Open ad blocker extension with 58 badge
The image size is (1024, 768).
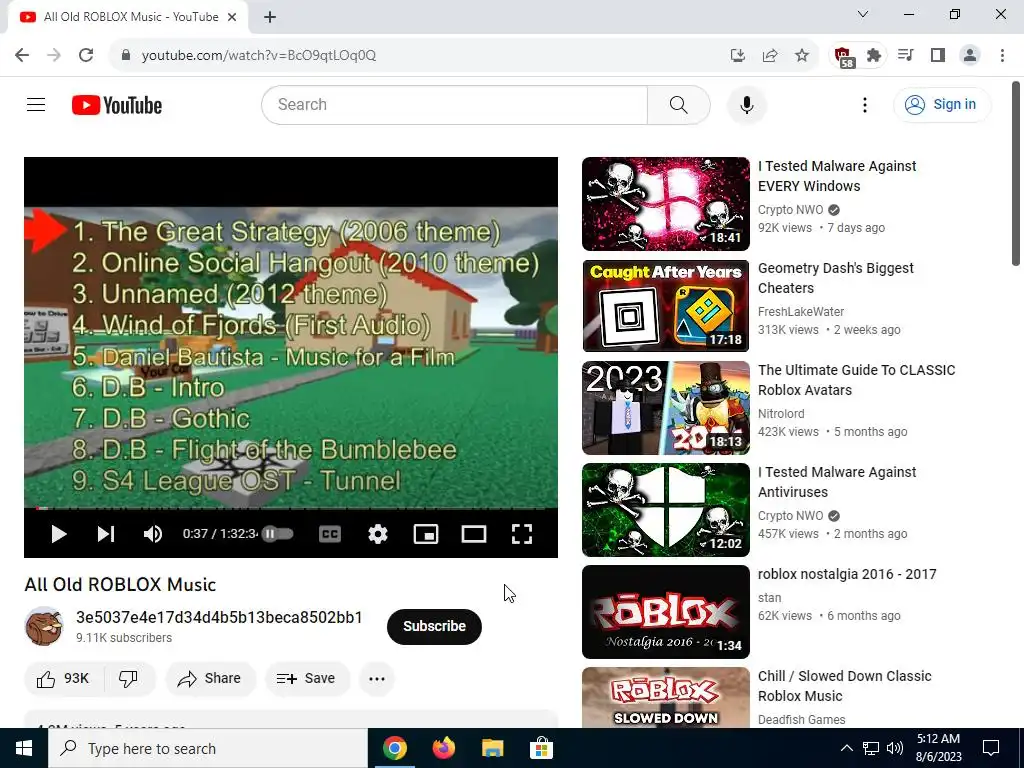click(x=843, y=56)
